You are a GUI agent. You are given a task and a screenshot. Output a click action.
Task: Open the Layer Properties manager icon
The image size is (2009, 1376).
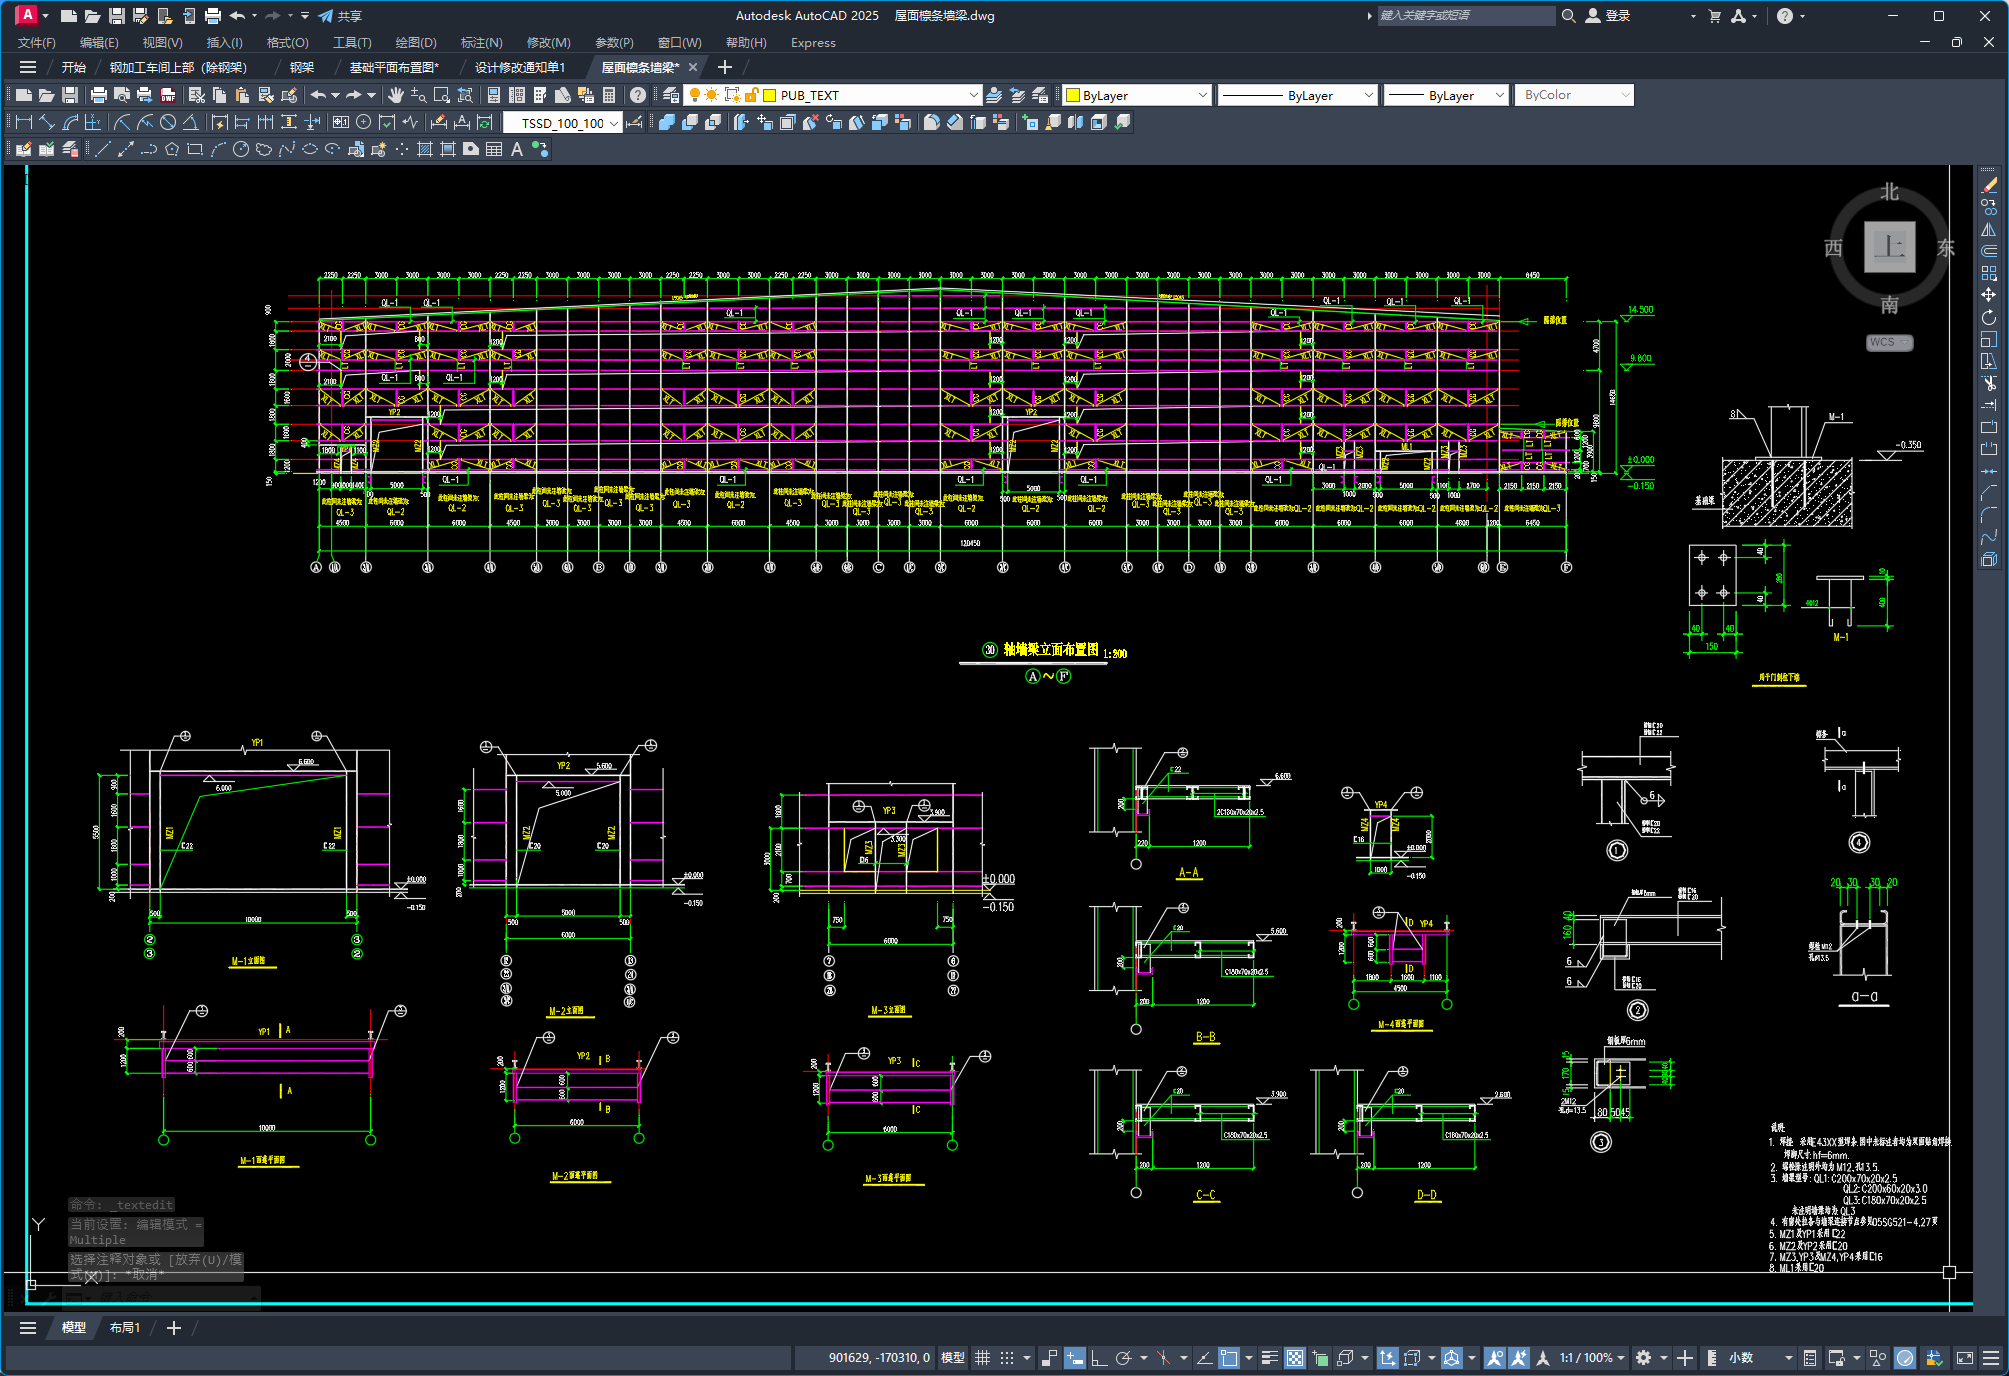click(x=671, y=95)
